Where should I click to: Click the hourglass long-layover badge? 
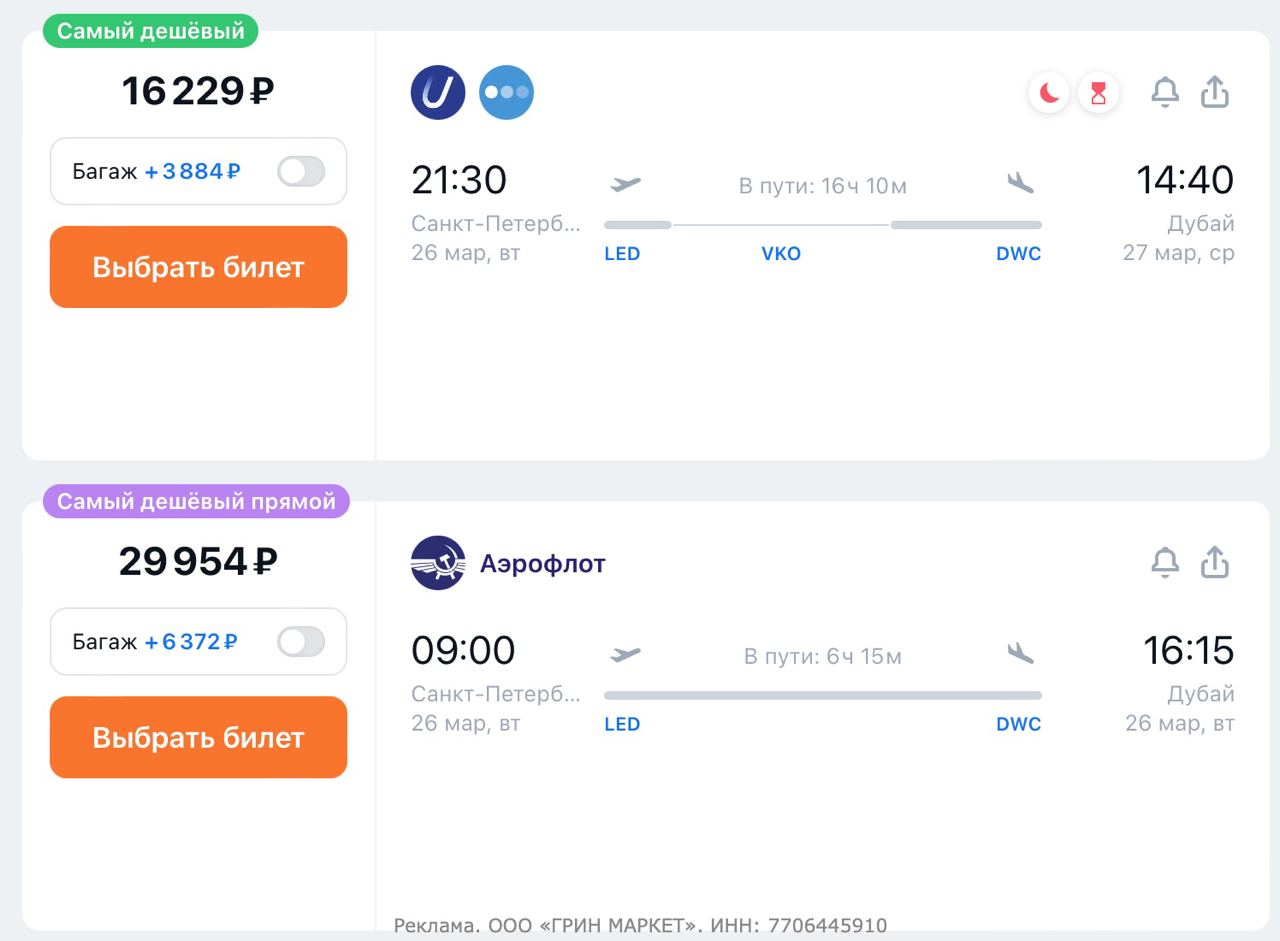coord(1099,93)
